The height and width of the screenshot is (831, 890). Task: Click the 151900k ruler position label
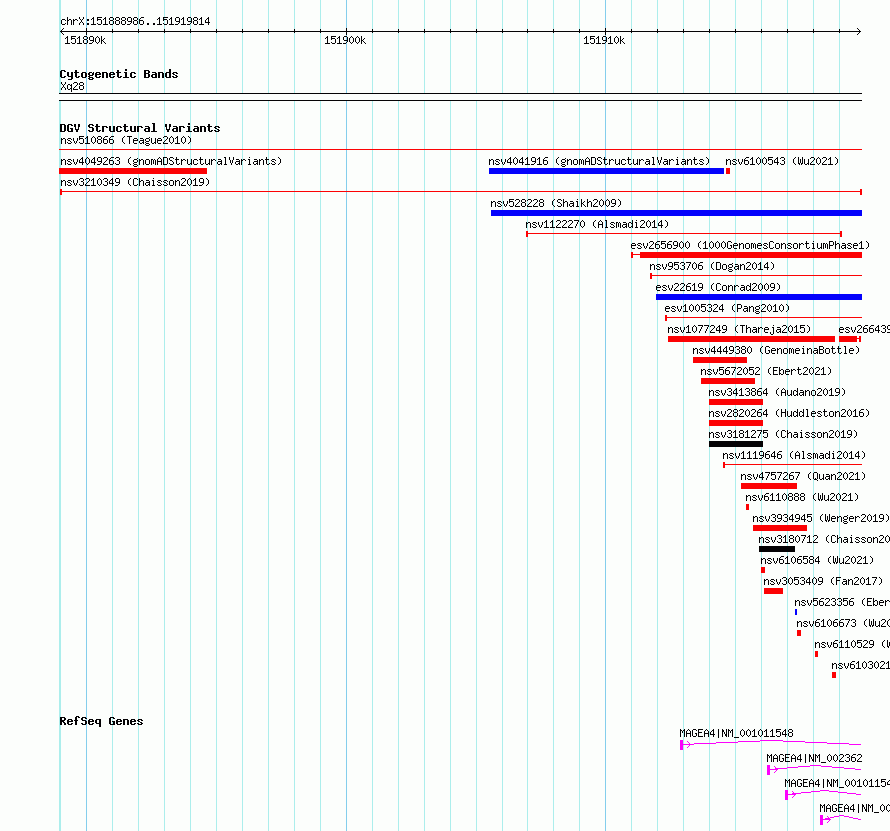tap(345, 40)
